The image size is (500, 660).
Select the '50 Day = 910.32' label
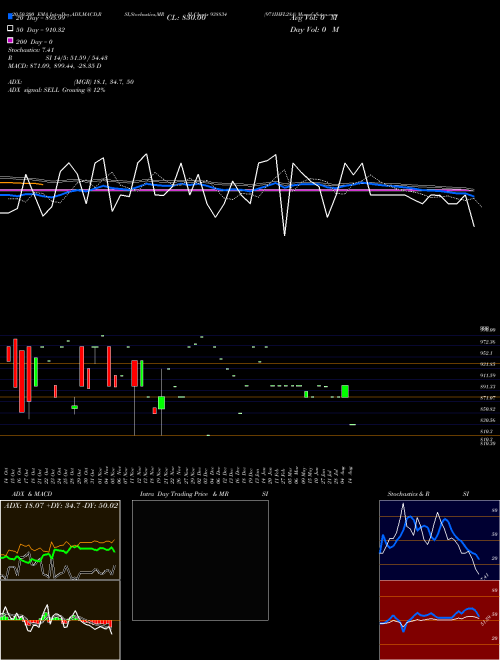click(x=40, y=30)
